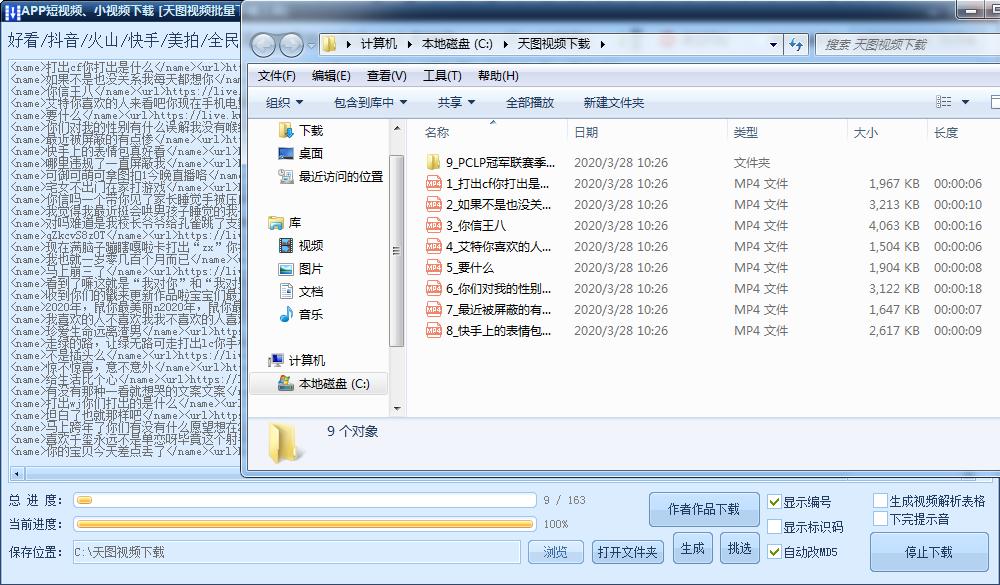Image resolution: width=1000 pixels, height=585 pixels.
Task: Sort by the 日期 column header
Action: 586,133
